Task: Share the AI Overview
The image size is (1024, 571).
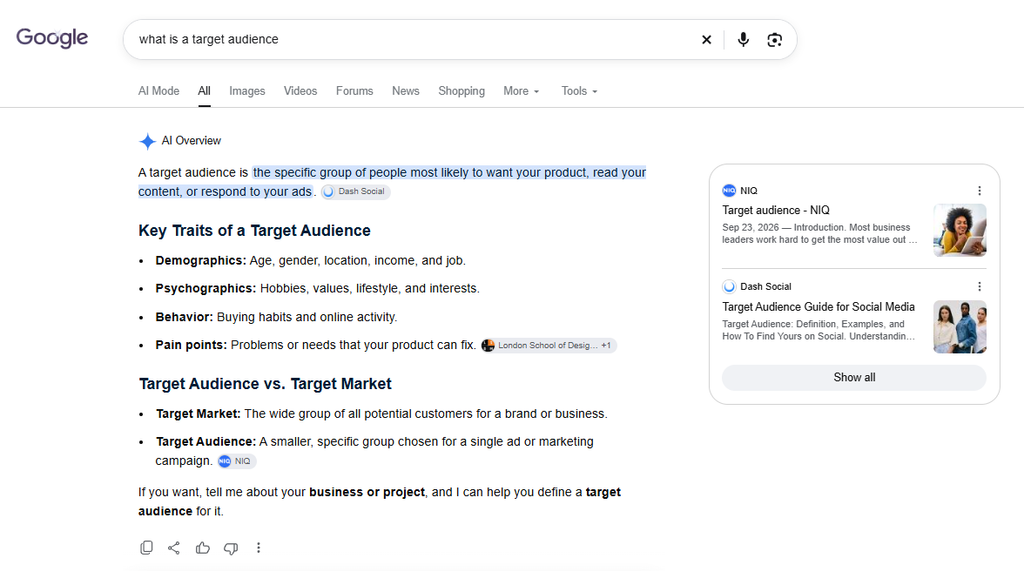Action: click(x=174, y=547)
